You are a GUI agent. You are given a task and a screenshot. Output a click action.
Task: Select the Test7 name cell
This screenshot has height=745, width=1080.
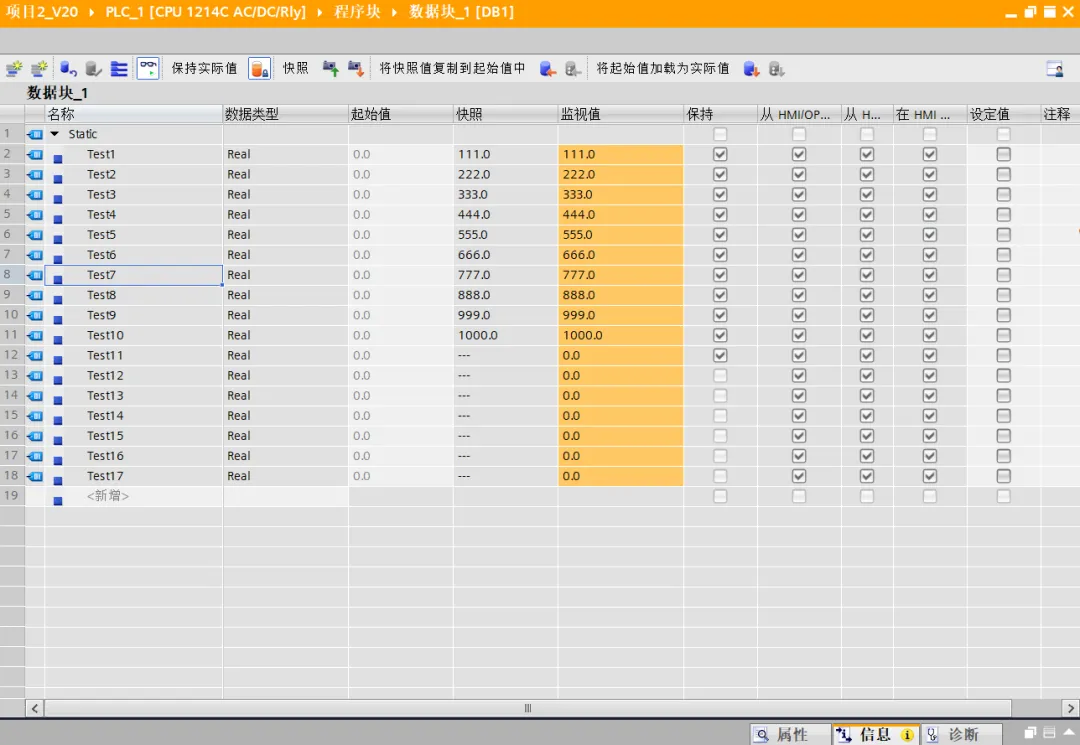click(x=134, y=275)
